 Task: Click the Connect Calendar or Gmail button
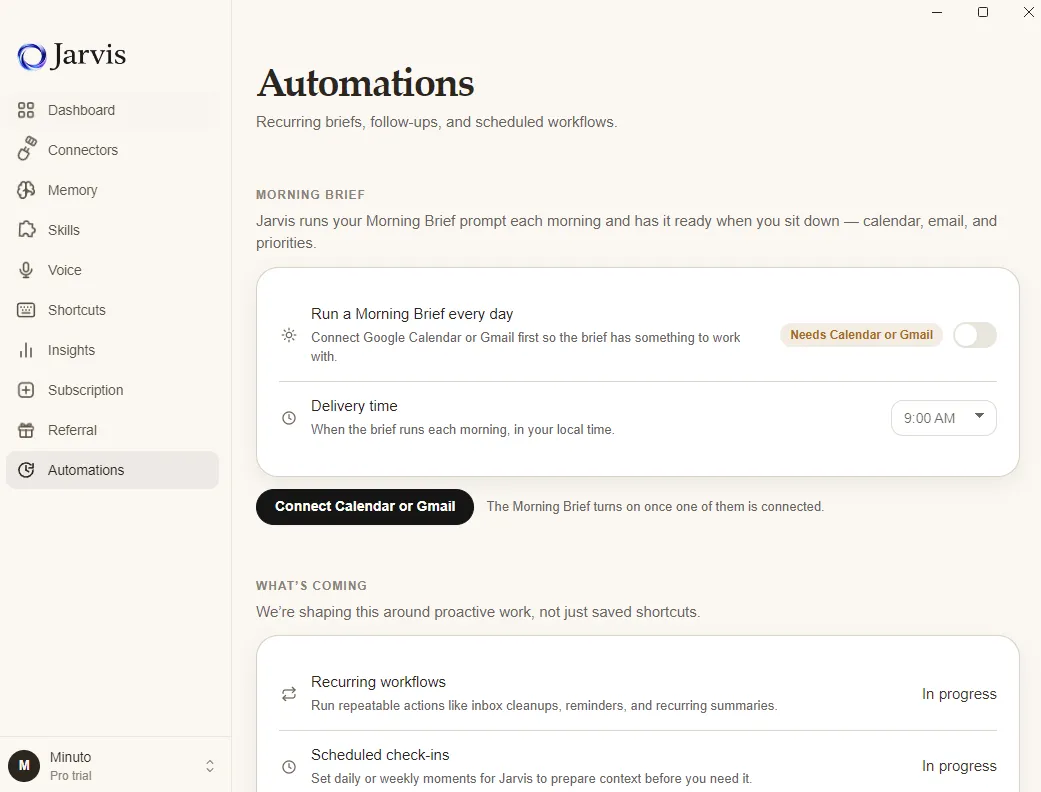point(365,507)
